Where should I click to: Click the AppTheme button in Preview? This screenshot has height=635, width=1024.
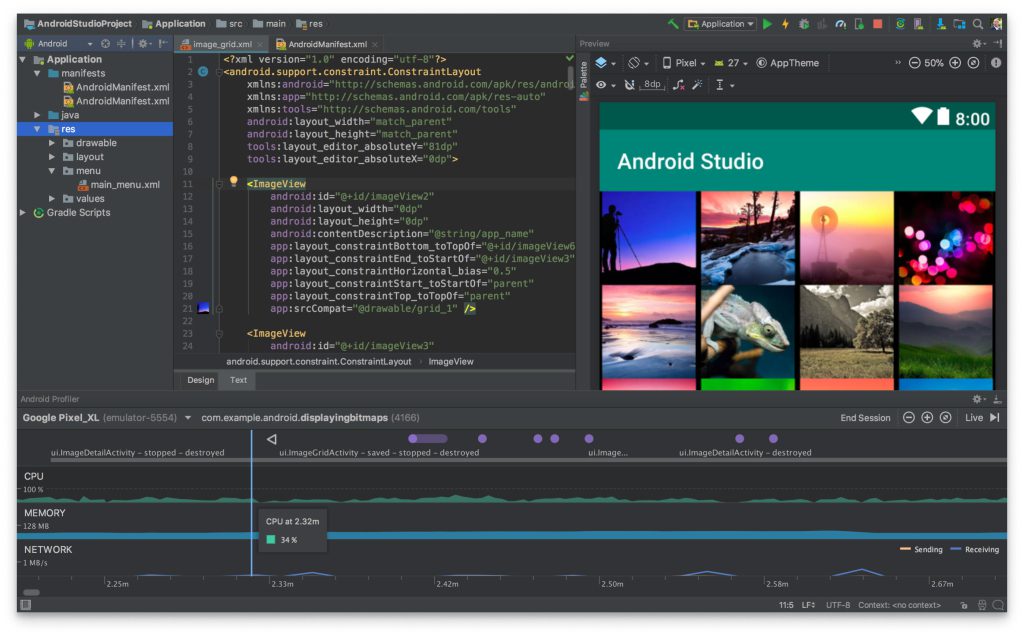coord(788,63)
